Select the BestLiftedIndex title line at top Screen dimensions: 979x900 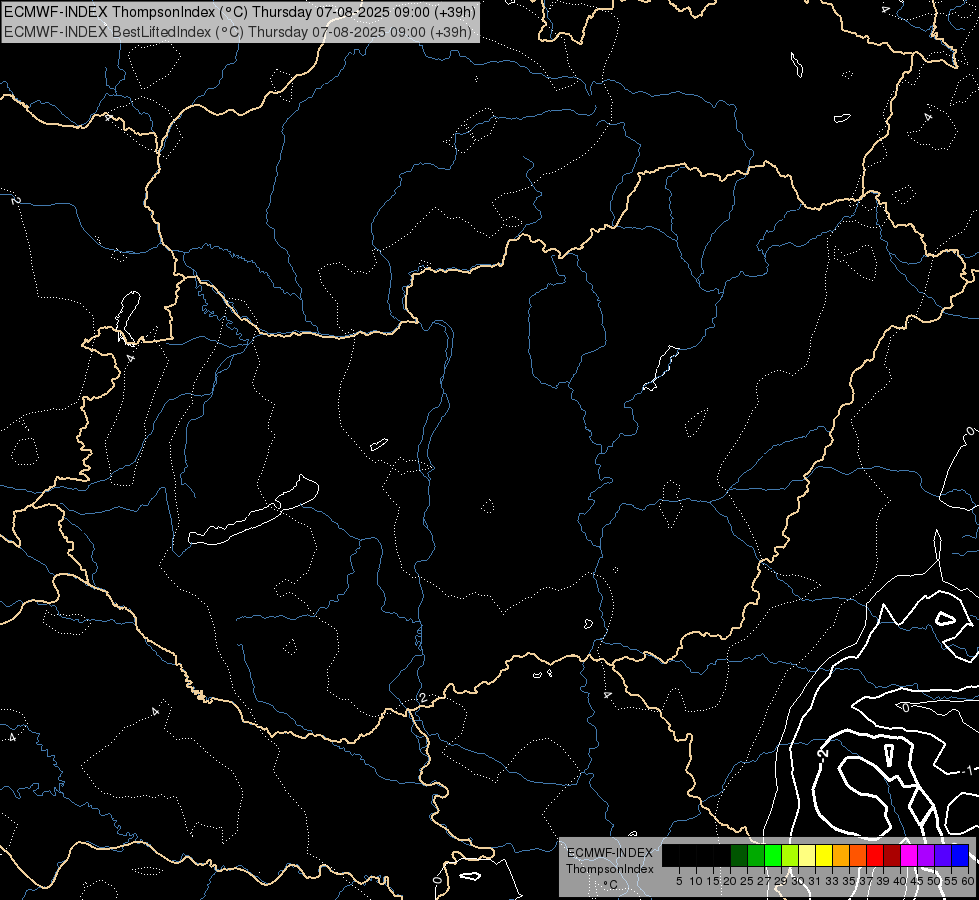(x=238, y=32)
